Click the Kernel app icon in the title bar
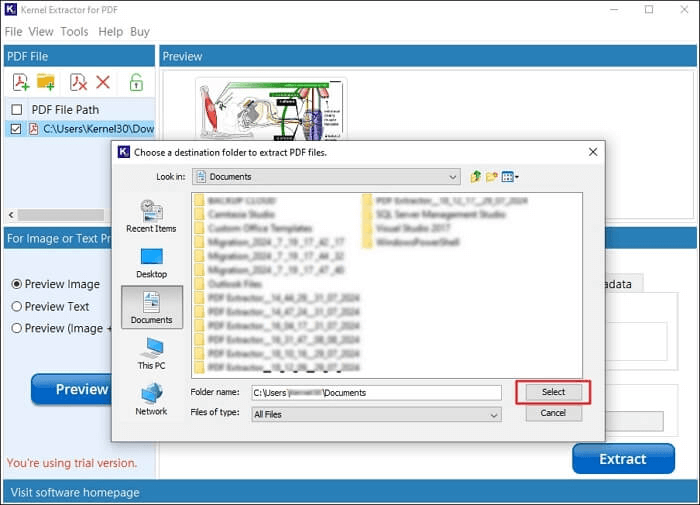Viewport: 700px width, 505px height. coord(11,9)
